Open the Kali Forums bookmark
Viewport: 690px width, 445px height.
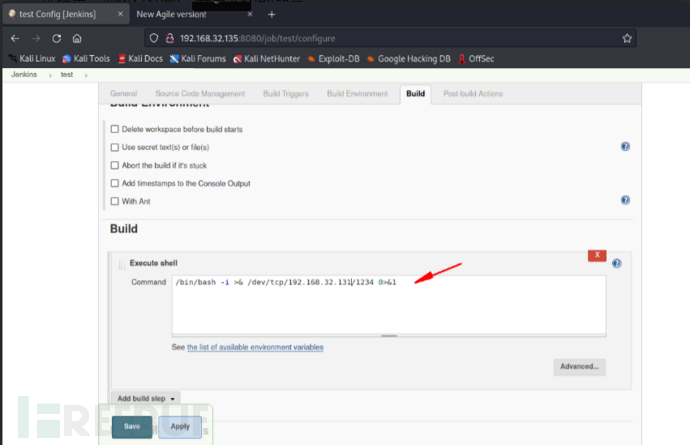pyautogui.click(x=198, y=59)
